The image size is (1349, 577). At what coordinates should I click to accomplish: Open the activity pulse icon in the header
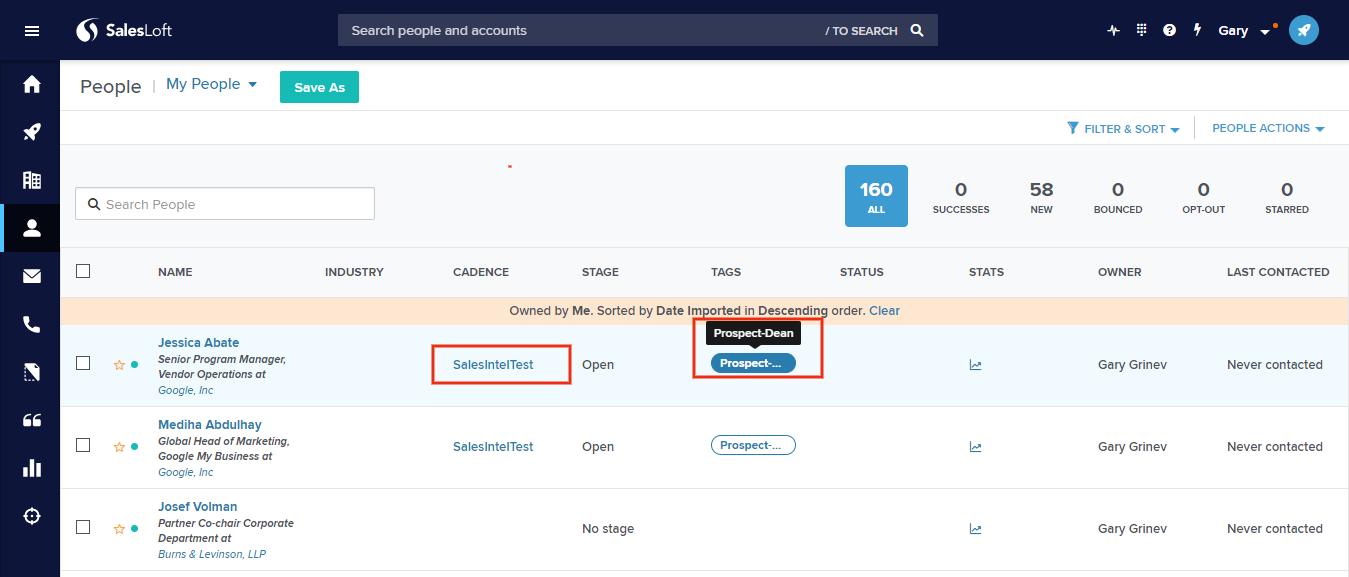pyautogui.click(x=1114, y=31)
